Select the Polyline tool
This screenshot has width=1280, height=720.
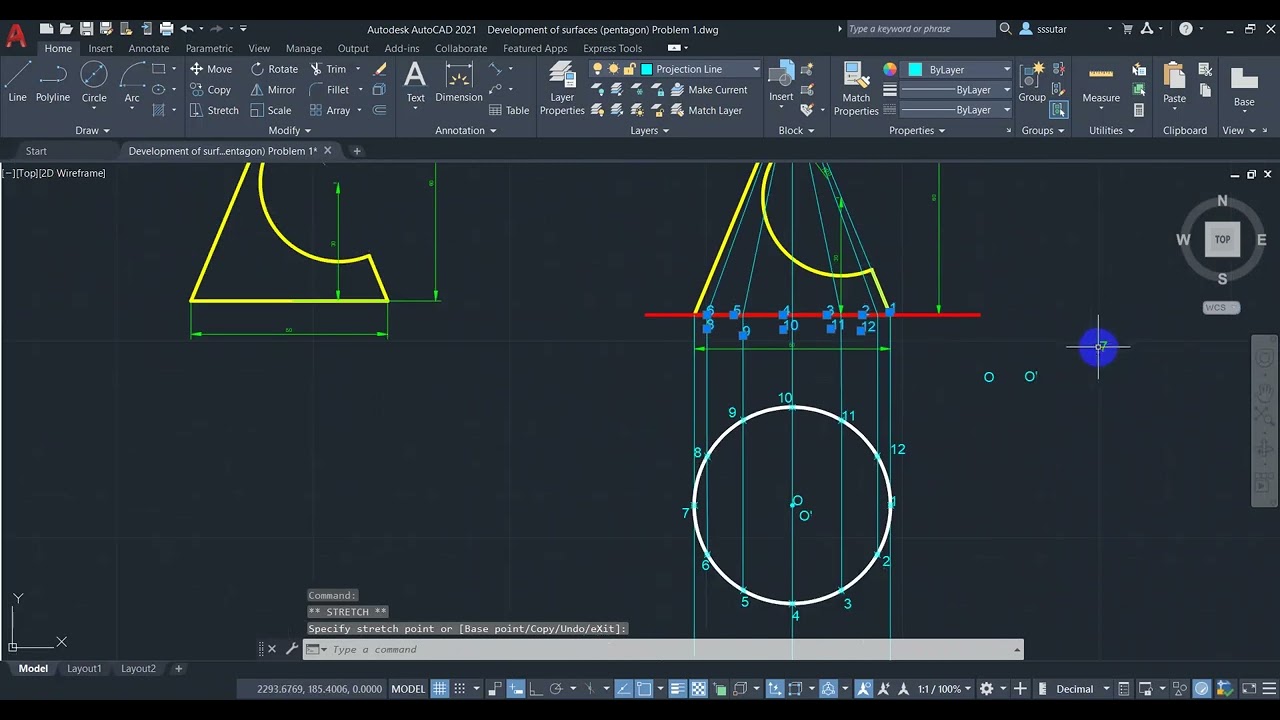tap(53, 82)
